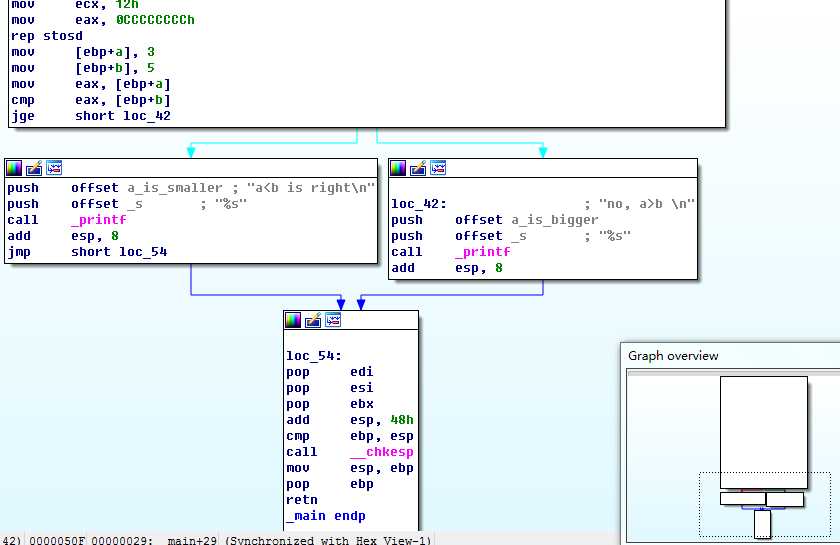Click the Graph overview panel title
Screen dimensions: 840x545
[x=673, y=356]
